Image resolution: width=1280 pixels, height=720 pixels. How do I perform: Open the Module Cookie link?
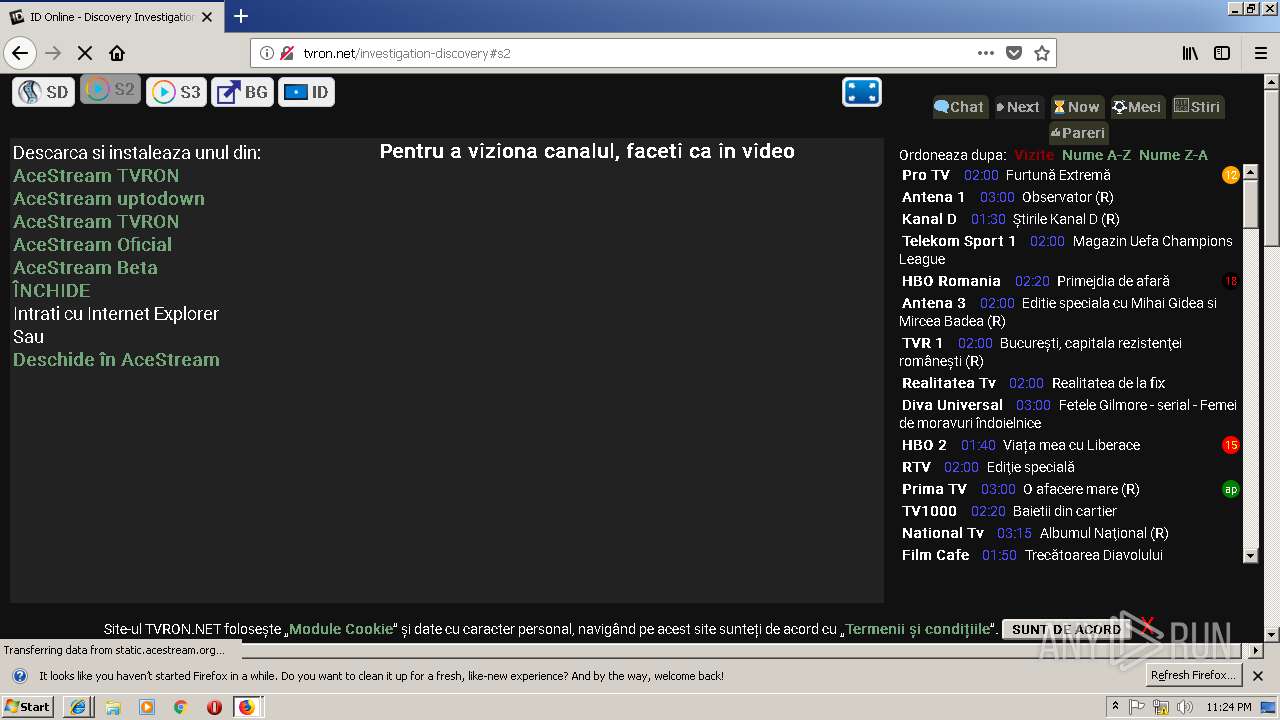341,629
